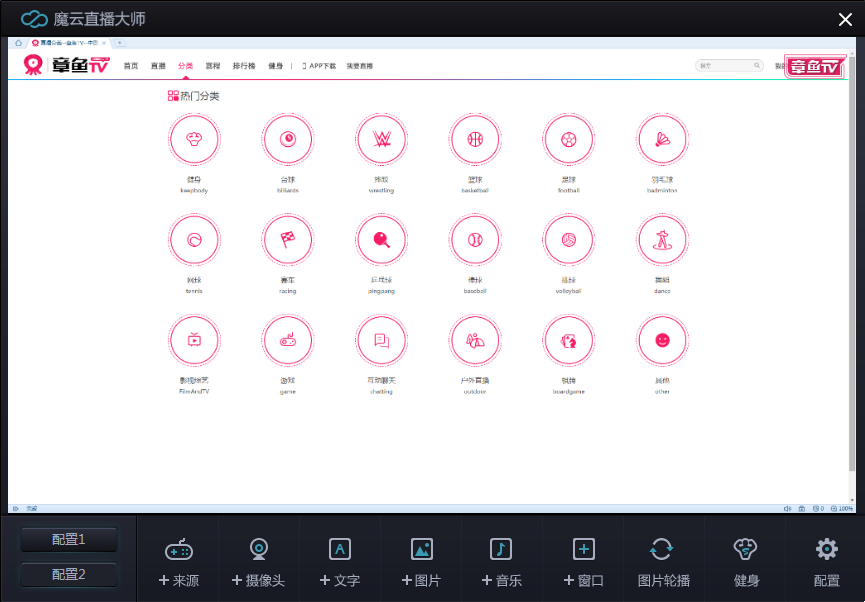Open the 健身 fitness tool
The image size is (865, 602).
point(746,550)
